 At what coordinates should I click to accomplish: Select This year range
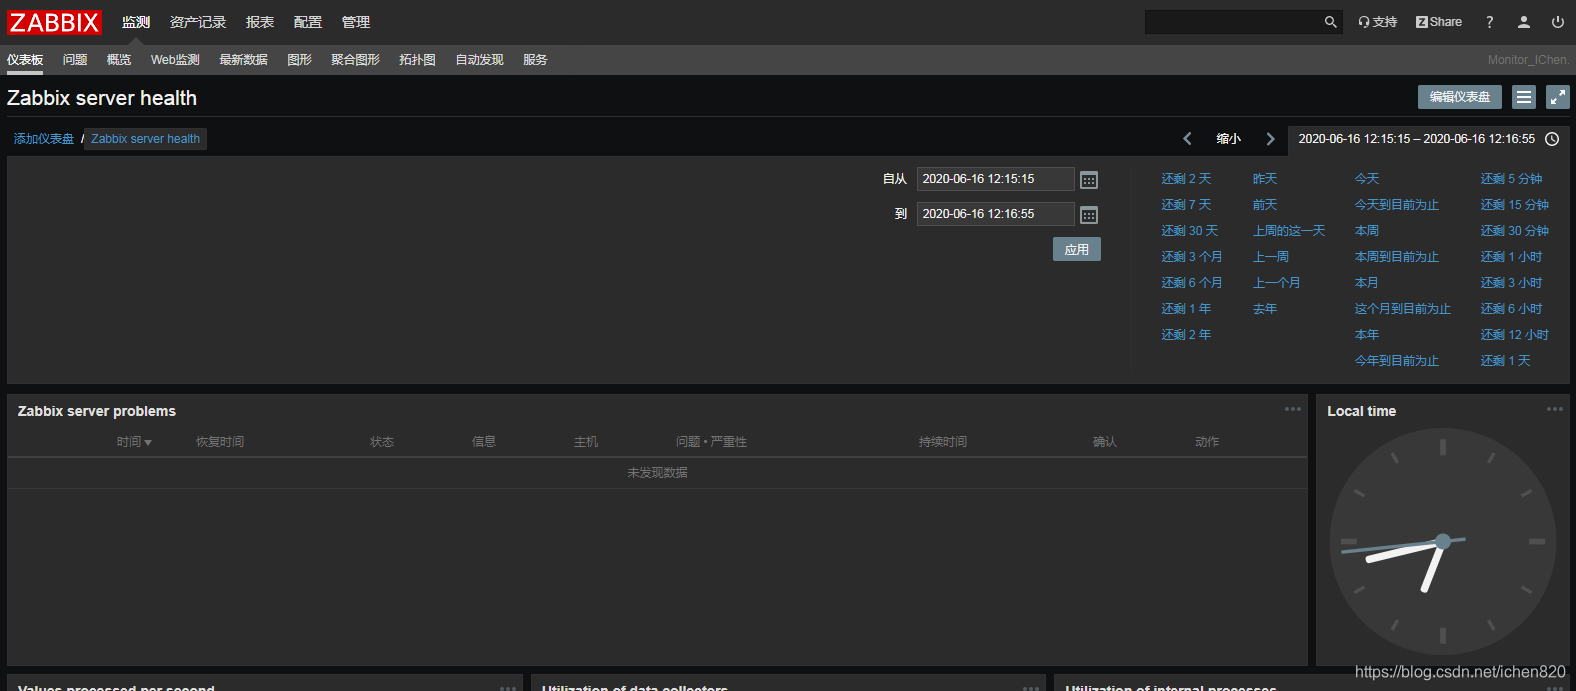(x=1367, y=335)
